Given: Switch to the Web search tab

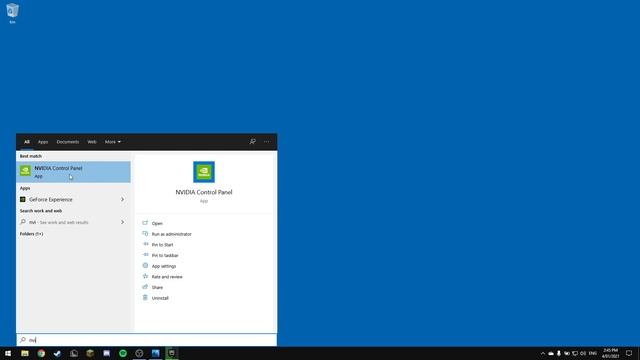Looking at the screenshot, I should [92, 142].
